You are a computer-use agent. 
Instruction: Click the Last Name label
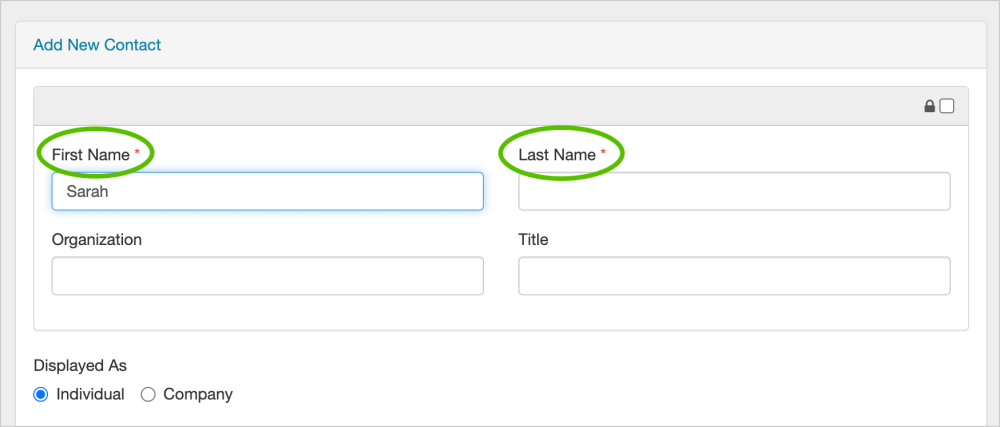tap(557, 155)
